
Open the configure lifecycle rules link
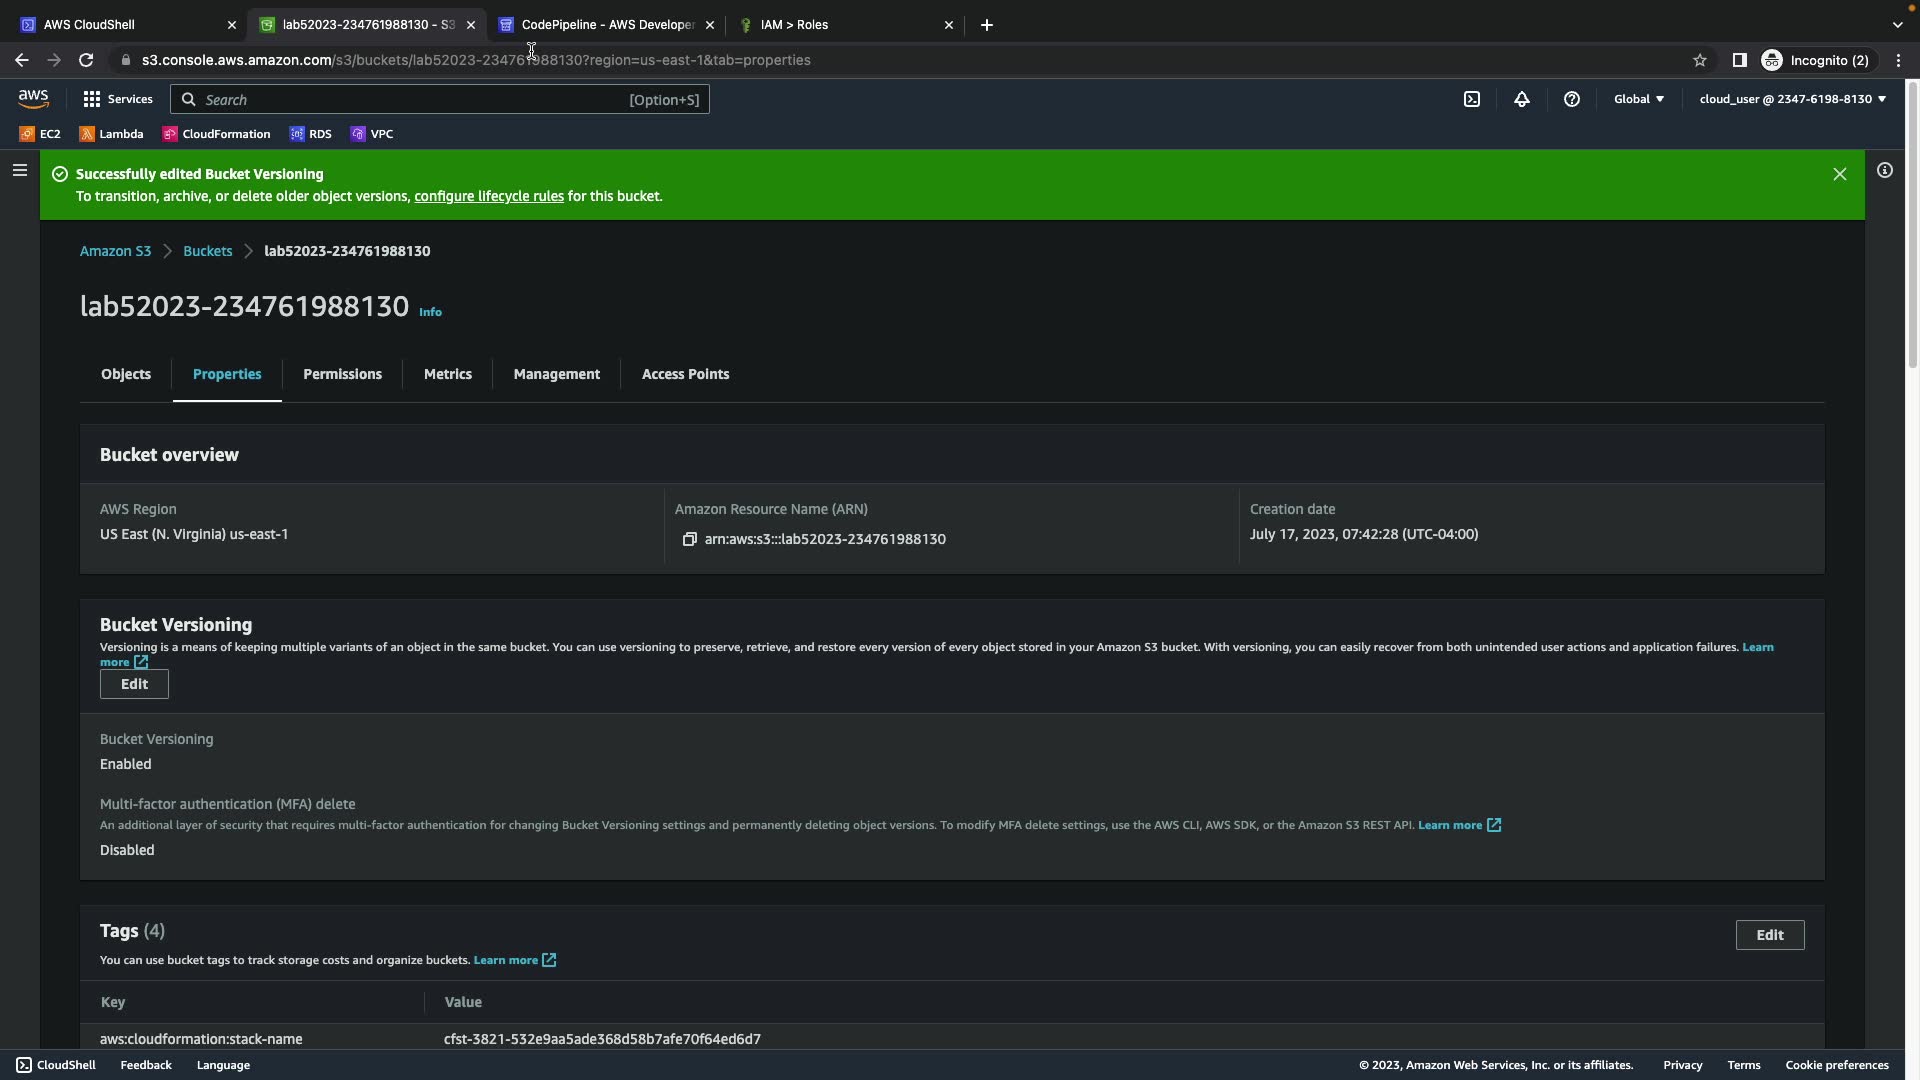(x=488, y=196)
